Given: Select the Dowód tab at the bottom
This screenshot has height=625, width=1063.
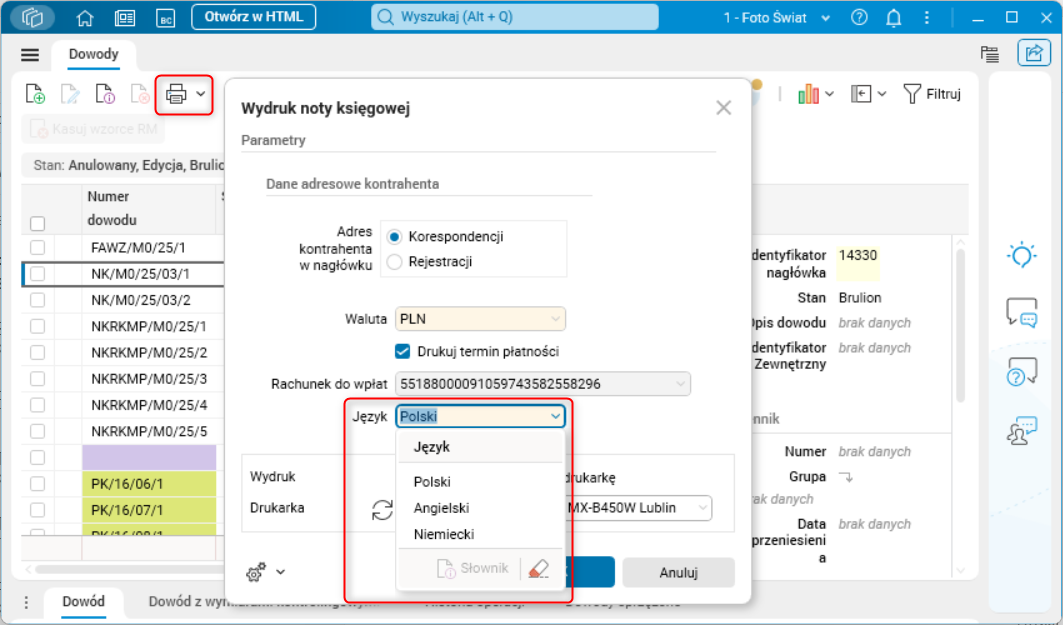Looking at the screenshot, I should coord(84,603).
